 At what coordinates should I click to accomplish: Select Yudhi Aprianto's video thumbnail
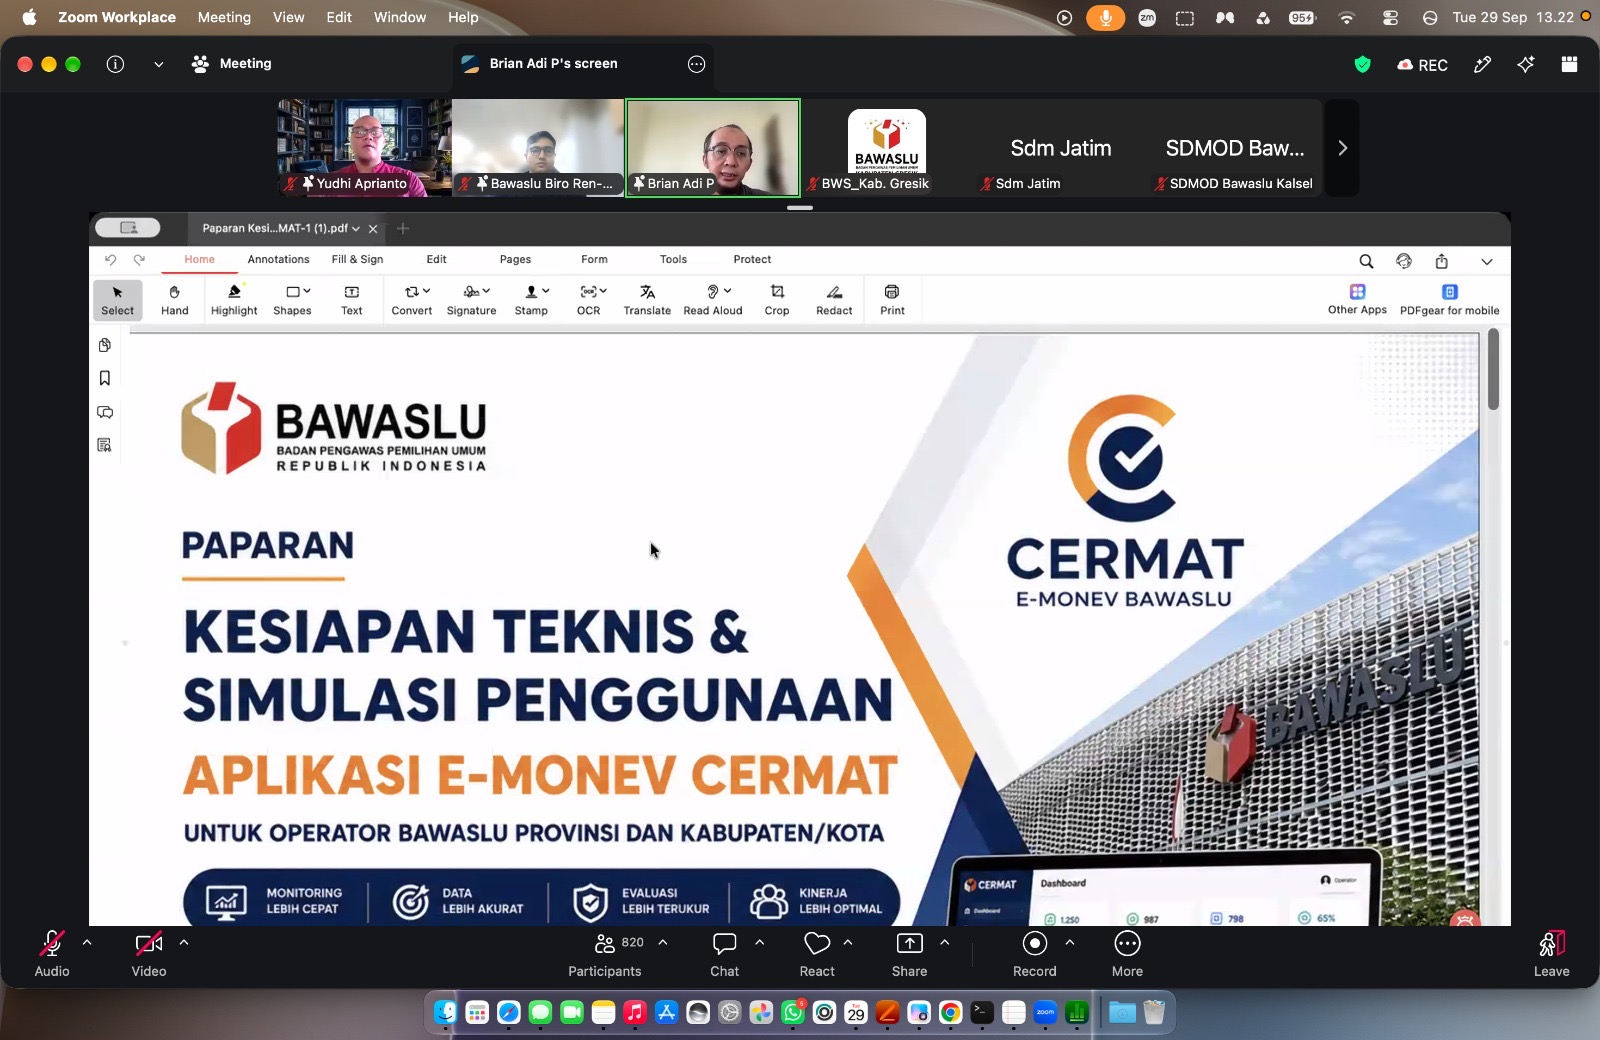(364, 147)
